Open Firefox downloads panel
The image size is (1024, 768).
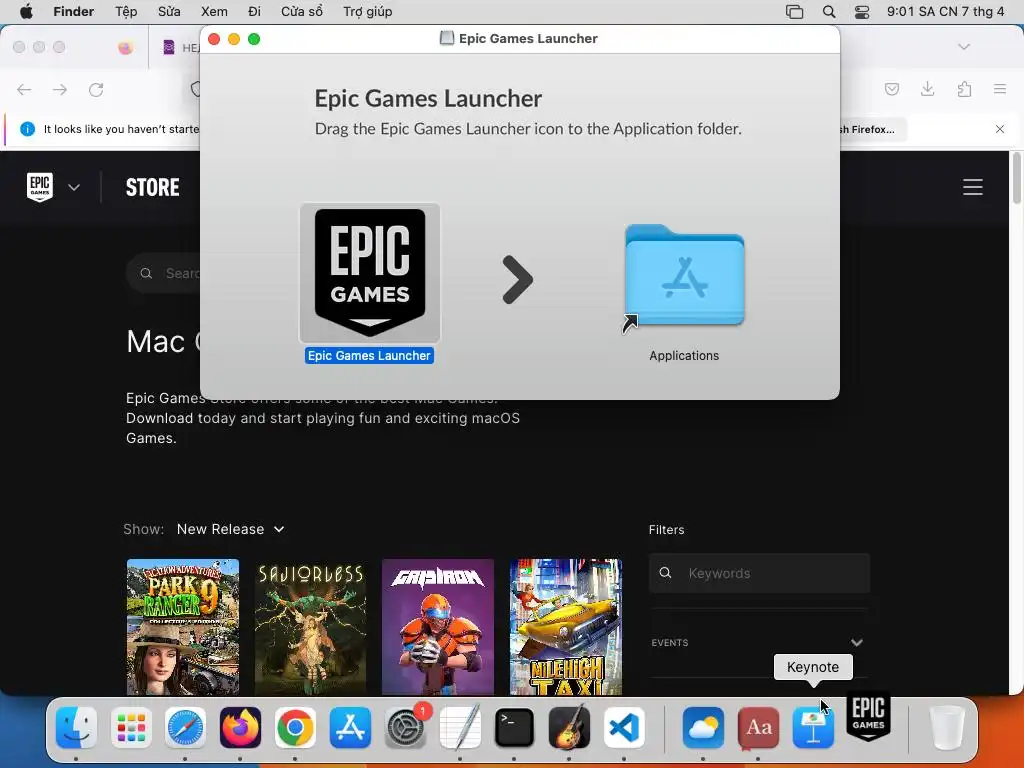(x=927, y=89)
